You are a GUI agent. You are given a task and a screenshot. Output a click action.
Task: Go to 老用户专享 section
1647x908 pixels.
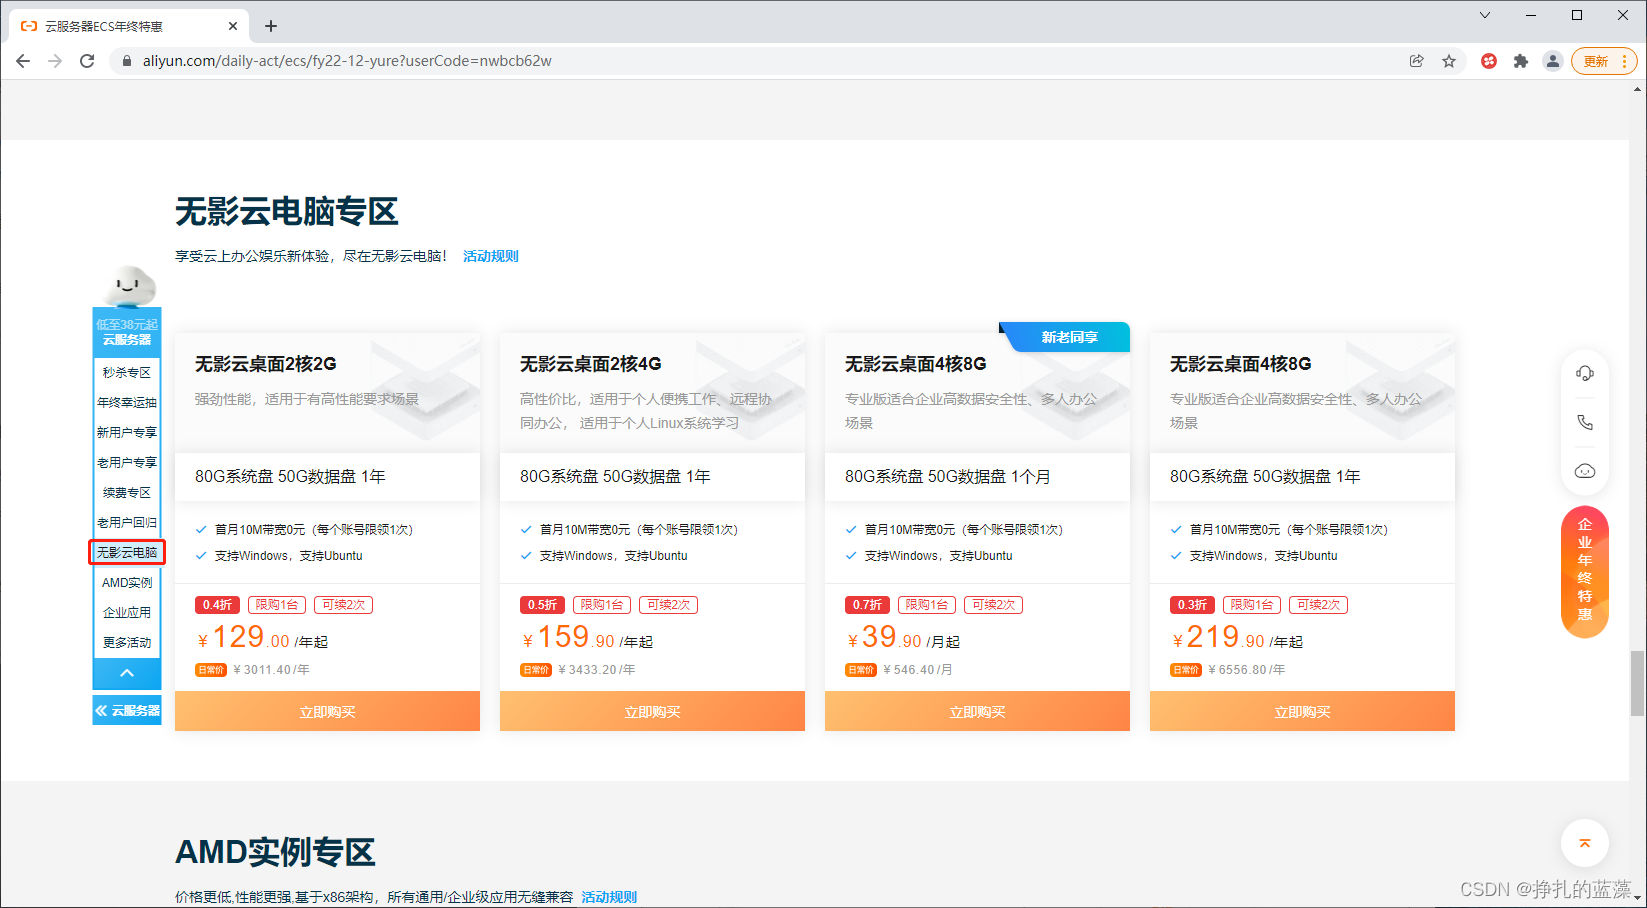coord(127,462)
